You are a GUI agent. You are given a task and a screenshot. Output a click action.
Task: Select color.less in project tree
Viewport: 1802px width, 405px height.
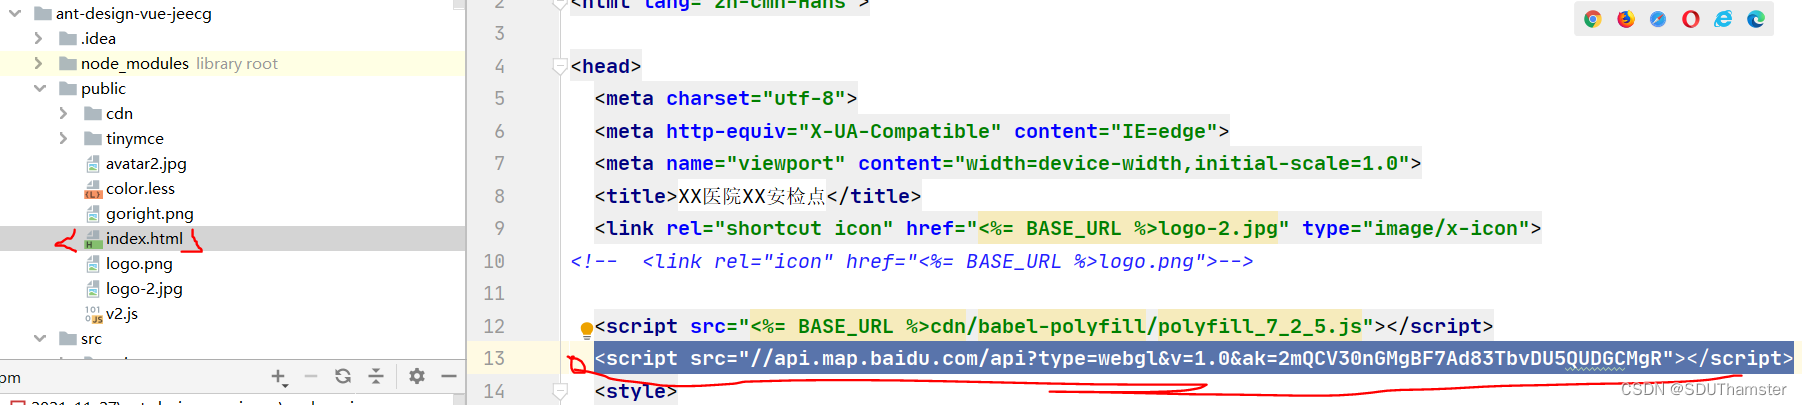[140, 189]
